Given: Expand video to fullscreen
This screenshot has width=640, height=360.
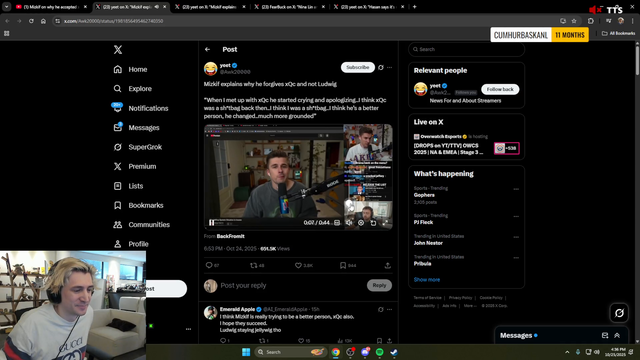Looking at the screenshot, I should click(x=385, y=223).
